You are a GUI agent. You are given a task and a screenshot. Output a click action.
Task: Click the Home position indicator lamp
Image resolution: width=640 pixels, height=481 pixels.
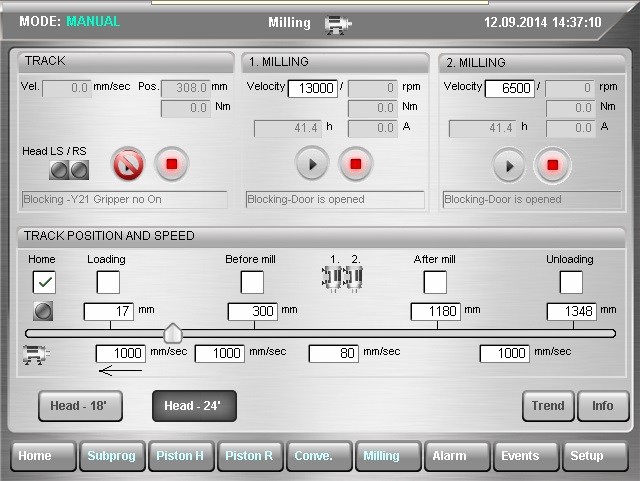pos(43,311)
